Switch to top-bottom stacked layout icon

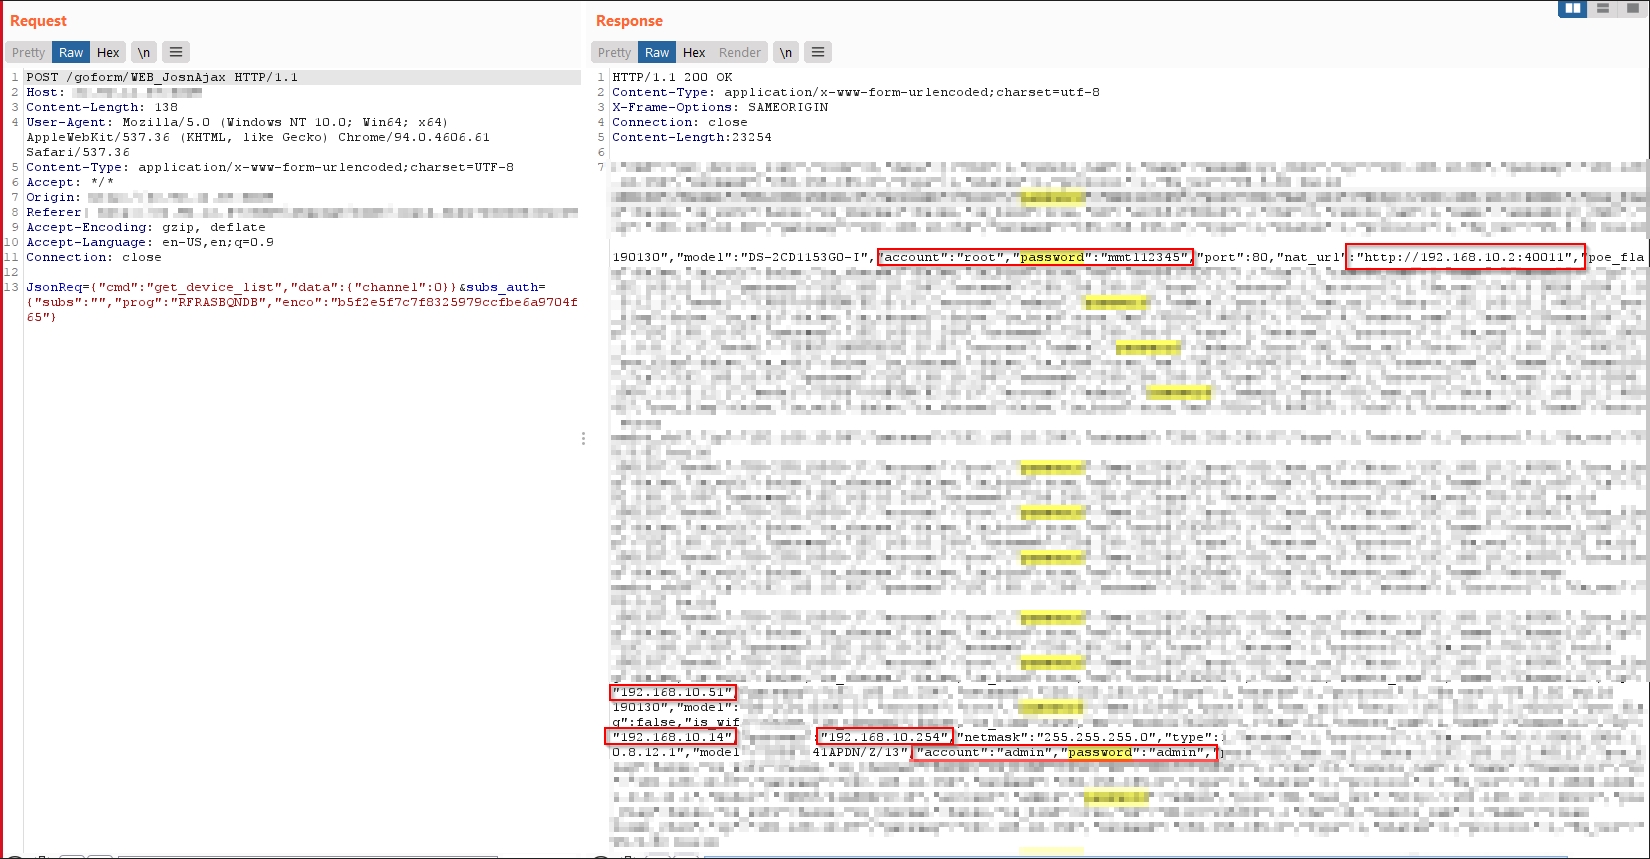pos(1603,8)
